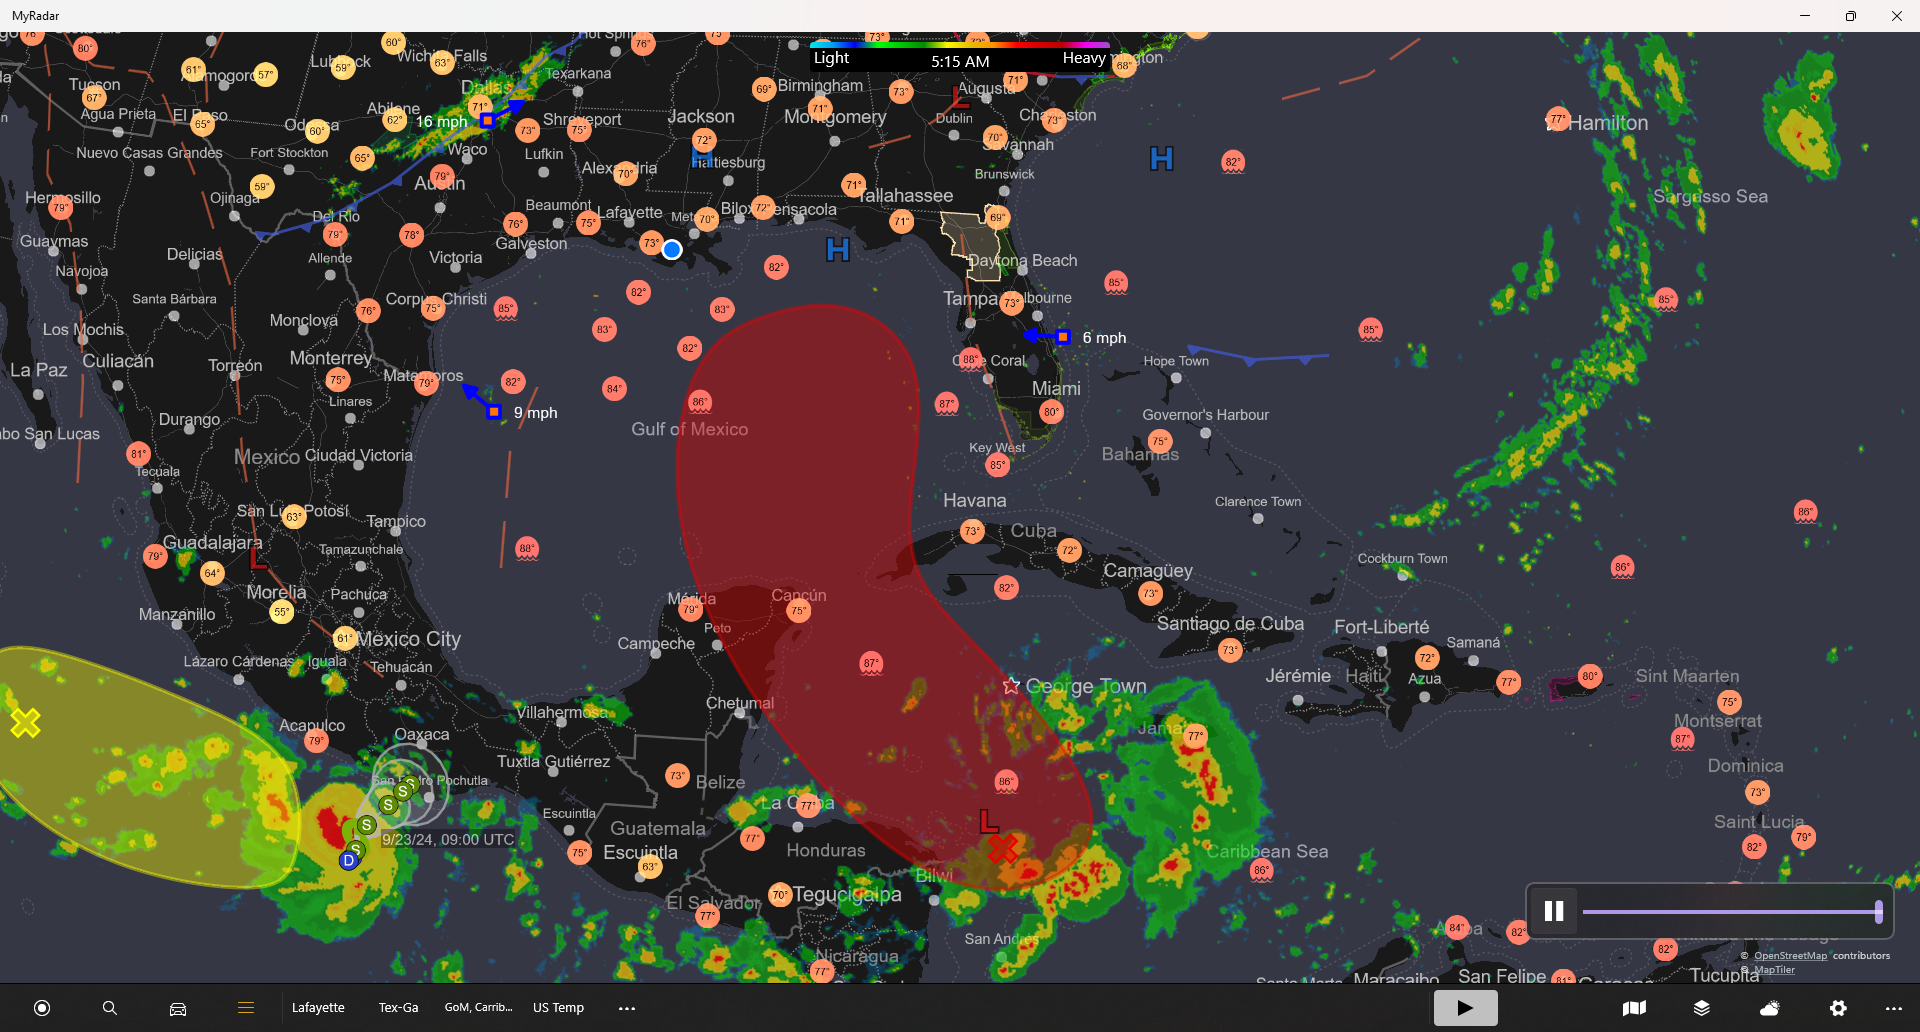
Task: Select the yellow X disturbance marker in the Pacific
Action: (x=25, y=722)
